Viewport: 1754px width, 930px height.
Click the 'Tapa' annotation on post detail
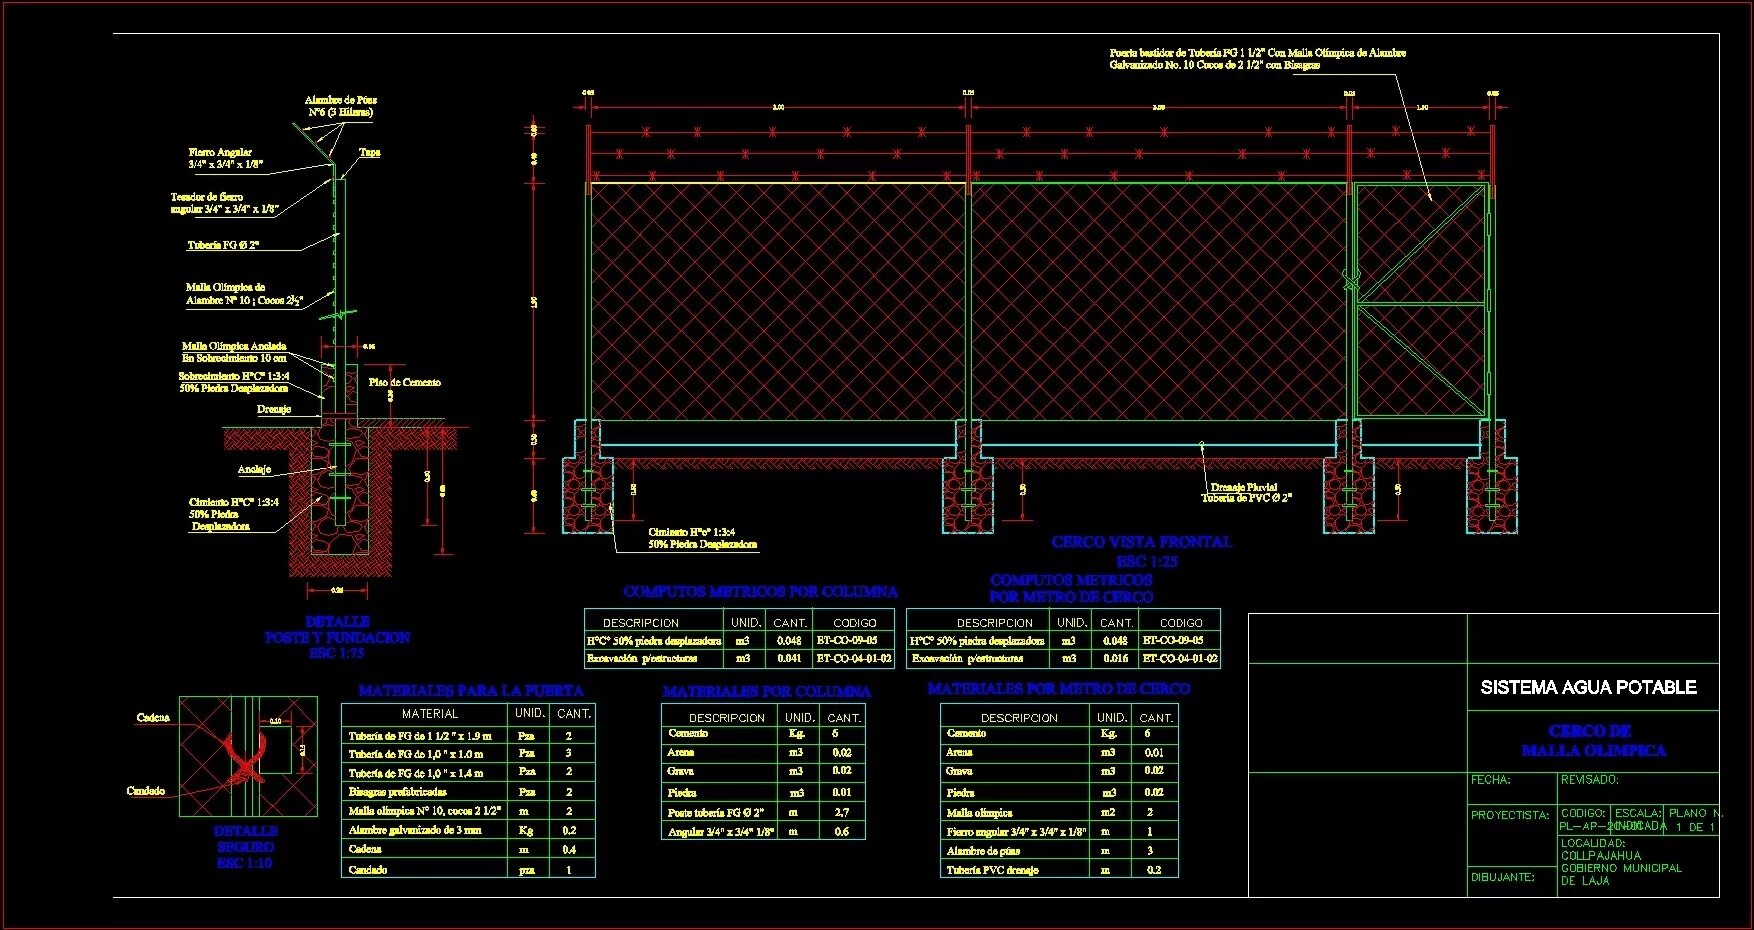pos(369,153)
